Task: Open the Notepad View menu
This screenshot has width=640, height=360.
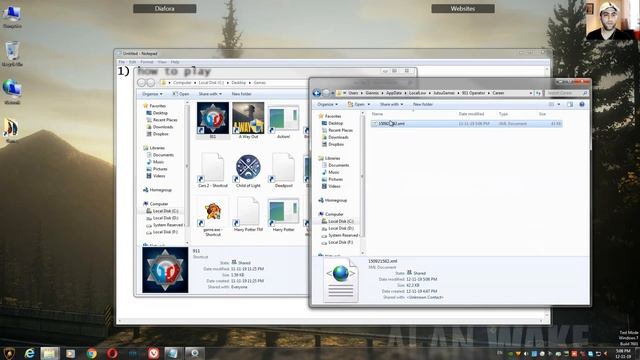Action: click(162, 62)
